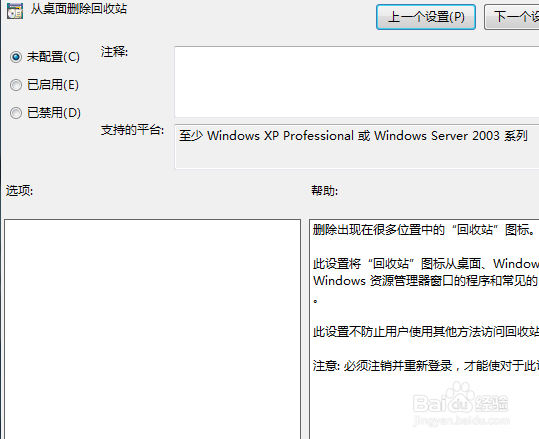
Task: Click the 选项: label
Action: click(19, 190)
